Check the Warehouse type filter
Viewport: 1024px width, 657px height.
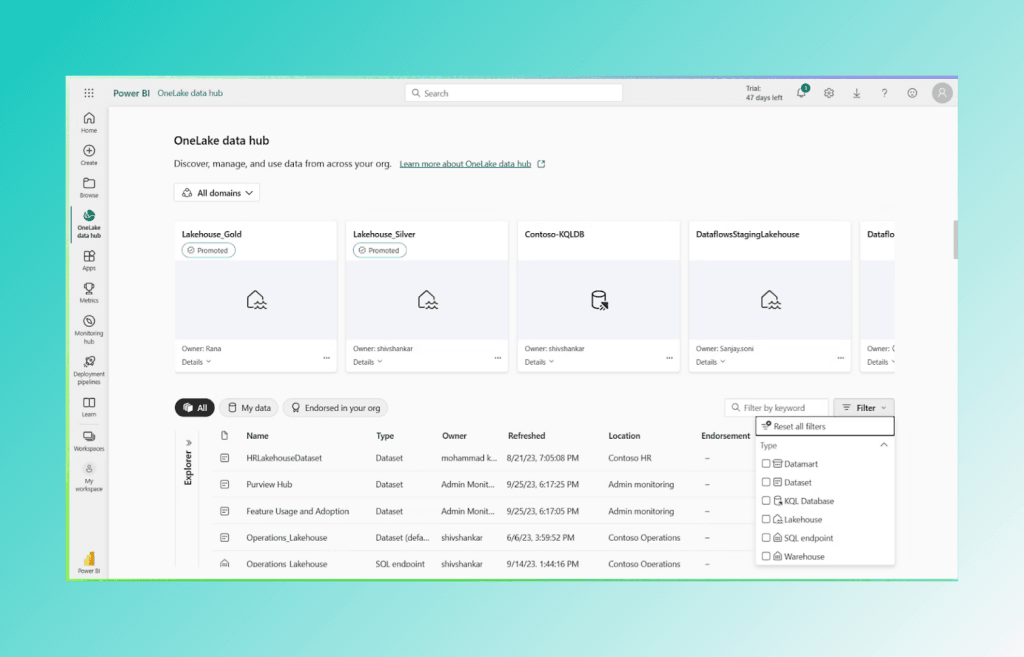766,556
